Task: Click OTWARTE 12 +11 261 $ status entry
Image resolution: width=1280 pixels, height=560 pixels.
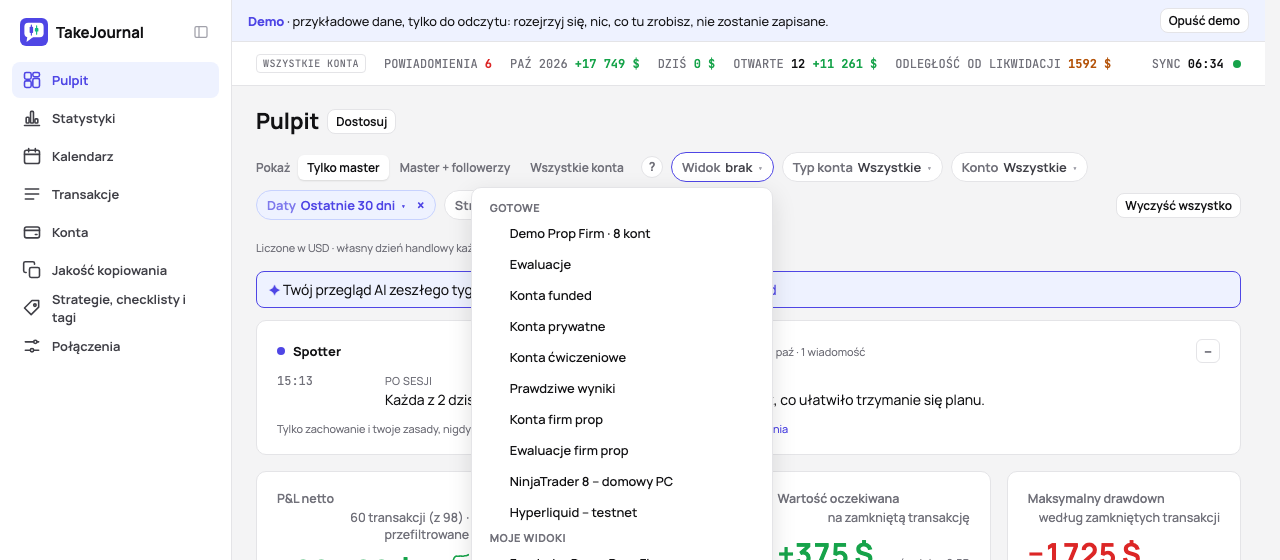Action: (805, 63)
